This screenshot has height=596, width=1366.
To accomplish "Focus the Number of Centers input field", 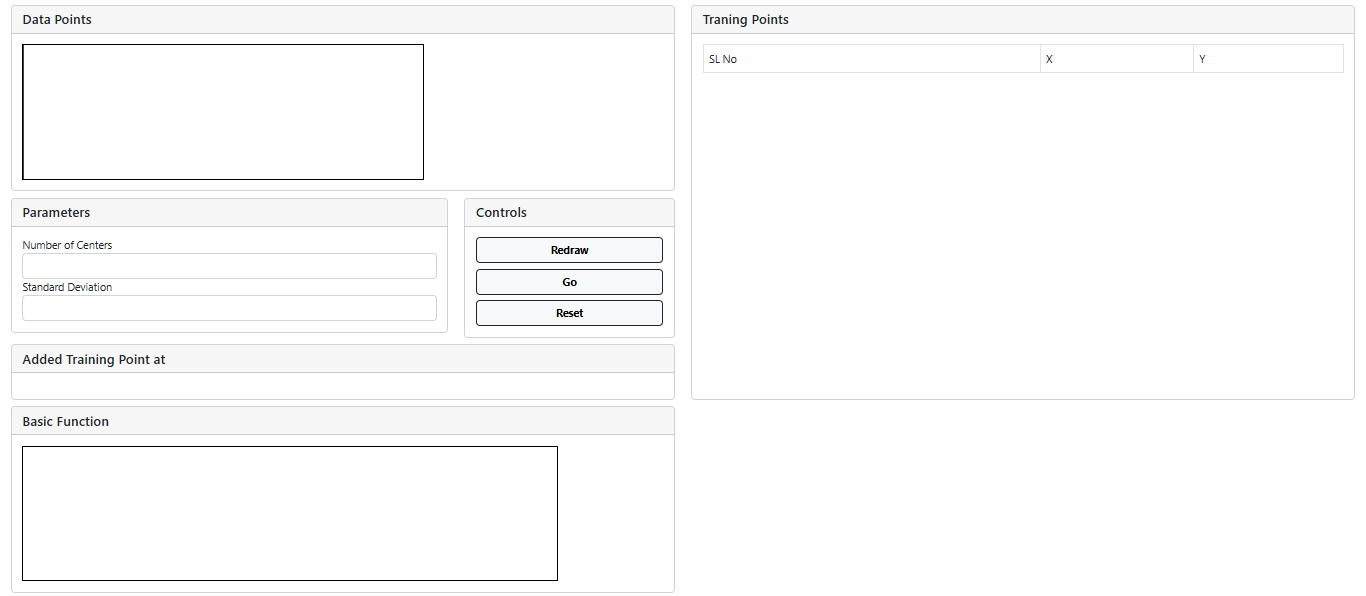I will click(x=229, y=266).
